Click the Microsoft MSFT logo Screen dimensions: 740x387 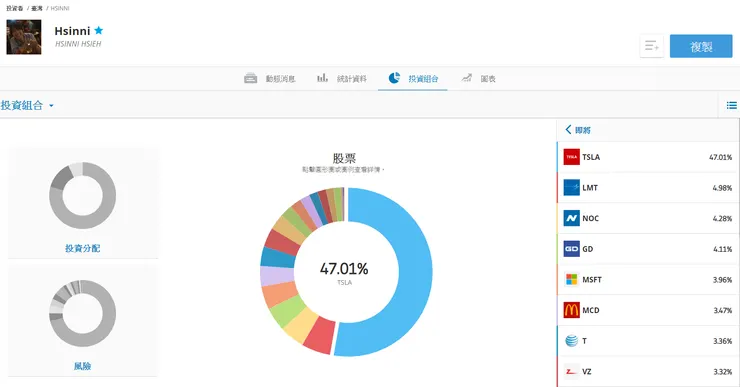(x=572, y=279)
